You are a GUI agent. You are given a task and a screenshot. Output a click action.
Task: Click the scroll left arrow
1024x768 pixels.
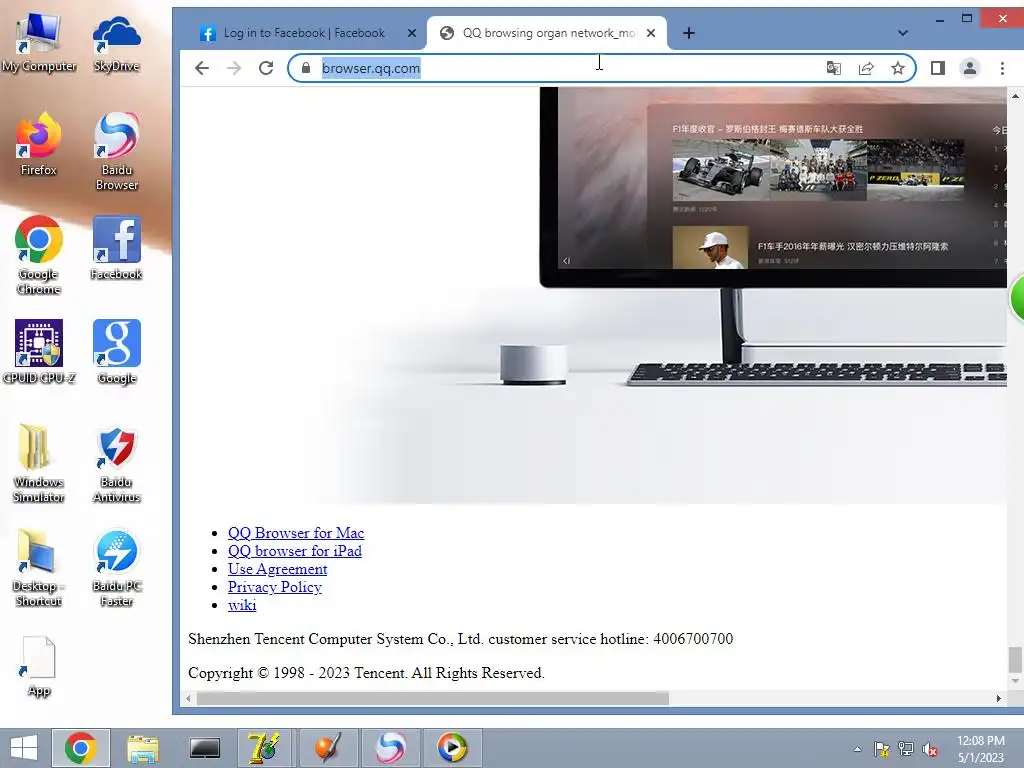tap(188, 698)
